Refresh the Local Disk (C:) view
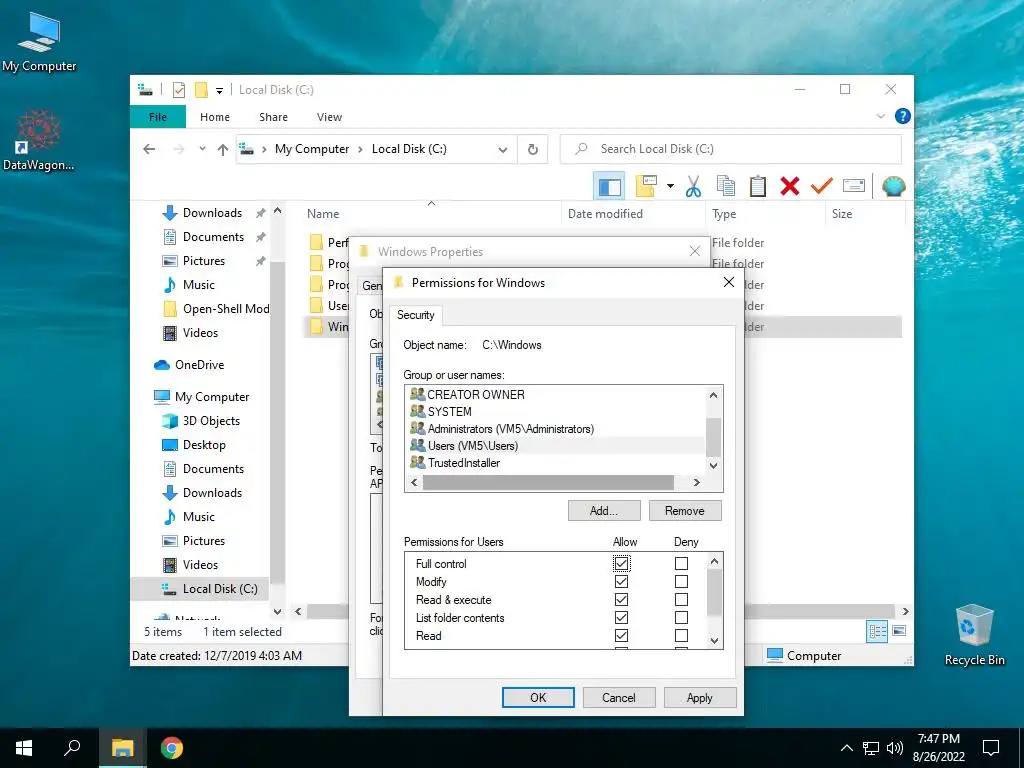This screenshot has height=768, width=1024. click(533, 150)
